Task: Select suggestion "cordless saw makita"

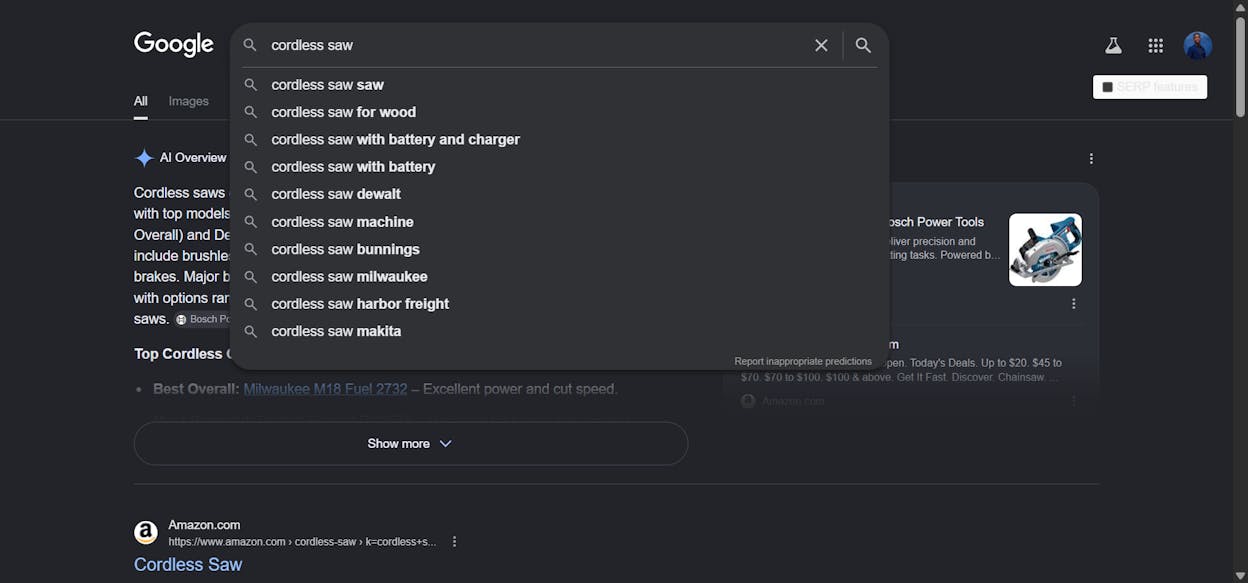Action: (559, 331)
